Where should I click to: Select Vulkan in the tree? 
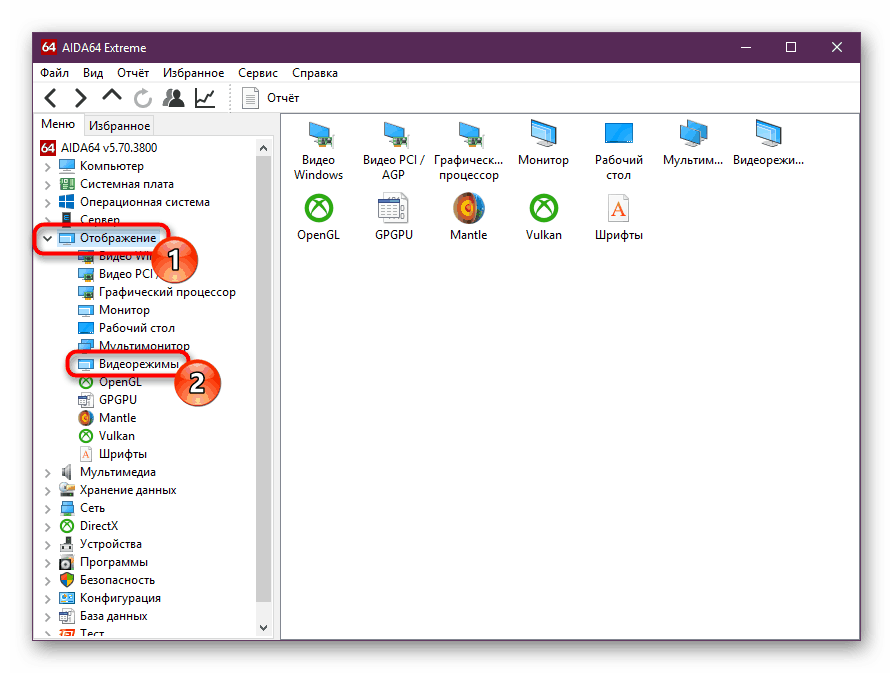(x=107, y=436)
